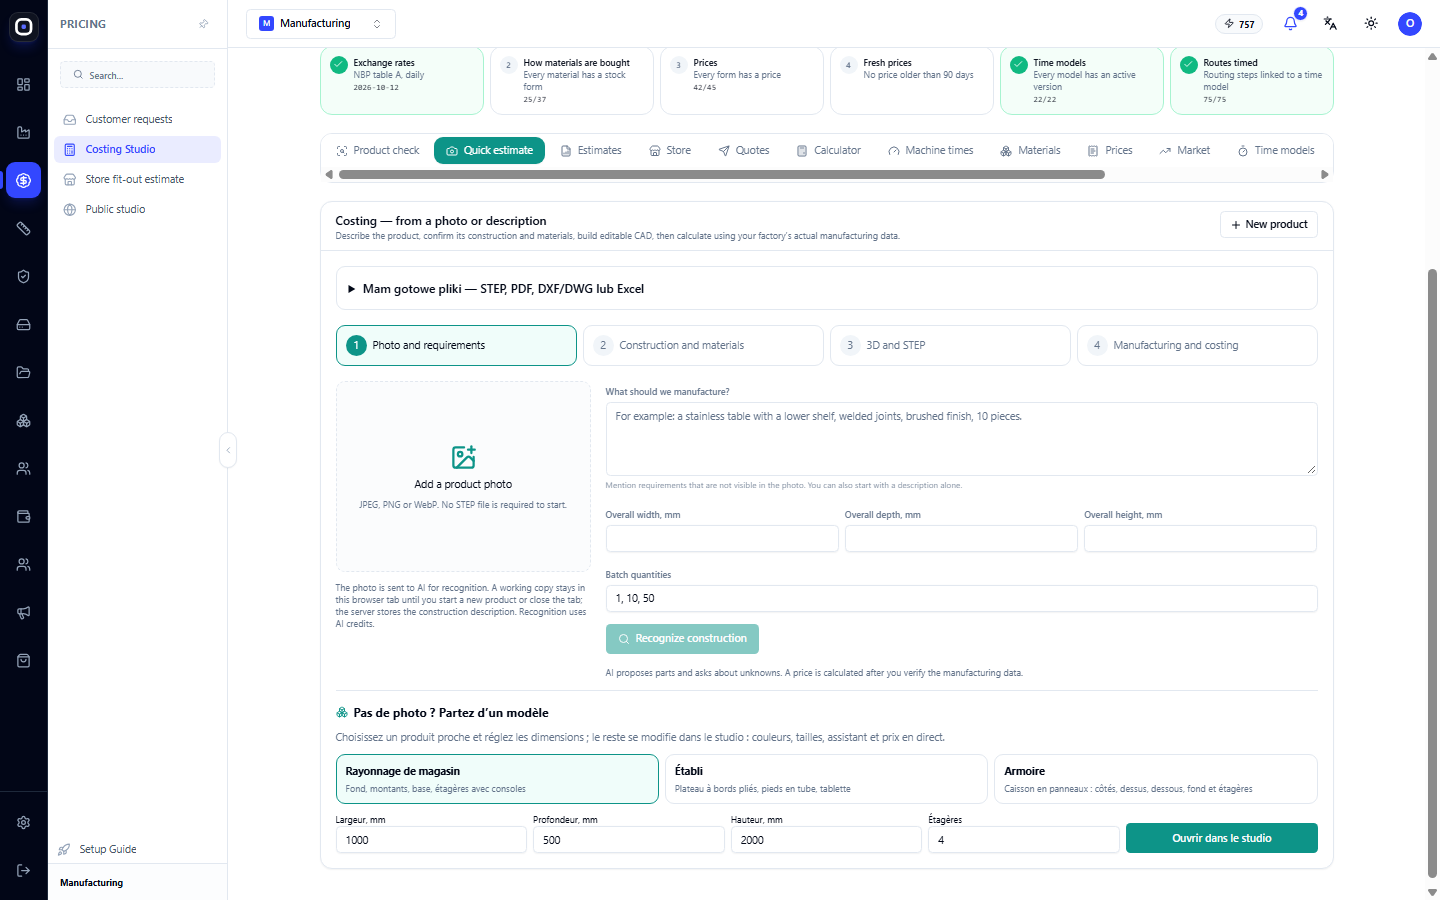Image resolution: width=1440 pixels, height=900 pixels.
Task: Toggle the light/dark theme sun icon
Action: tap(1371, 24)
